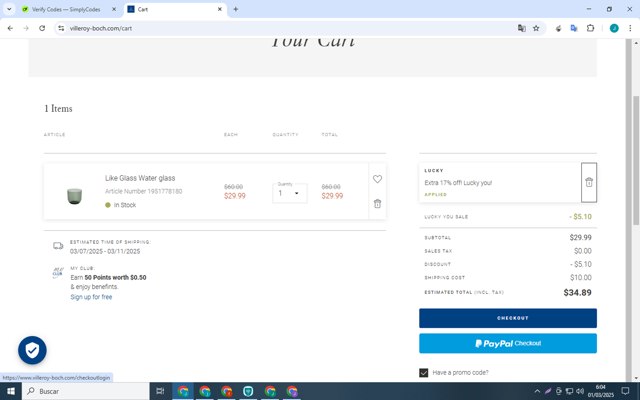Add Like Glass Water glass to wishlist heart
The width and height of the screenshot is (640, 400).
tap(377, 179)
